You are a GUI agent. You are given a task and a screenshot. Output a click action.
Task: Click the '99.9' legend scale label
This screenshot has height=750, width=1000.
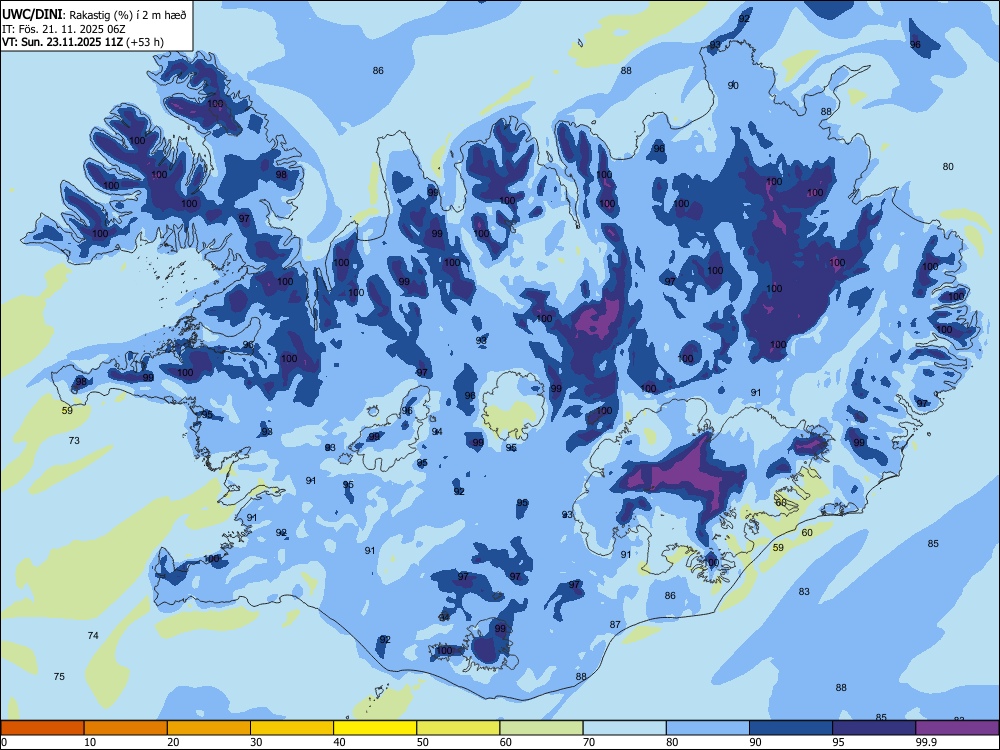pyautogui.click(x=926, y=742)
